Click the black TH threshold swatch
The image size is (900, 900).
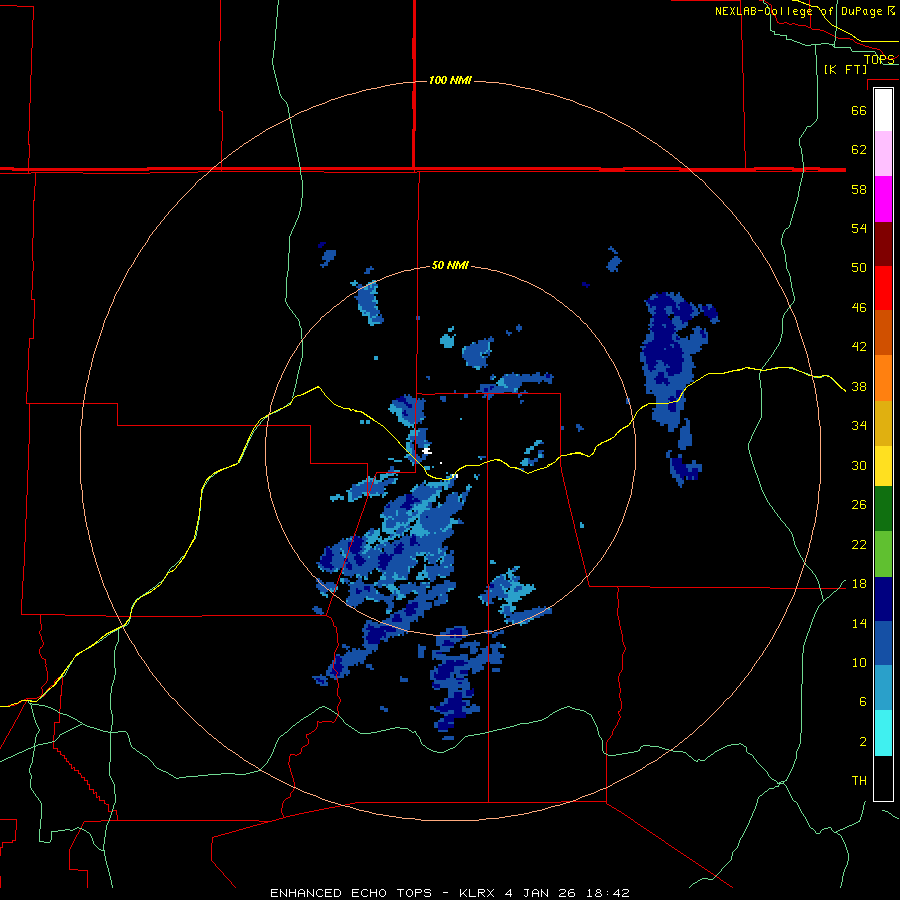point(883,778)
